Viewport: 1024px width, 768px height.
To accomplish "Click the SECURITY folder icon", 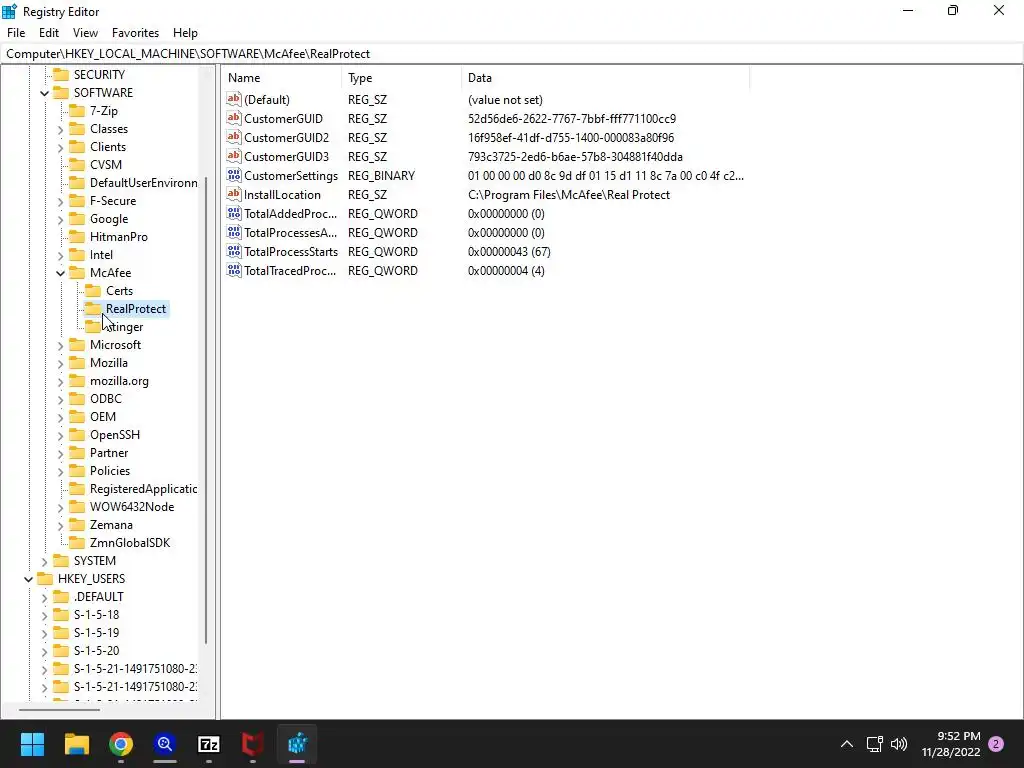I will [x=61, y=74].
